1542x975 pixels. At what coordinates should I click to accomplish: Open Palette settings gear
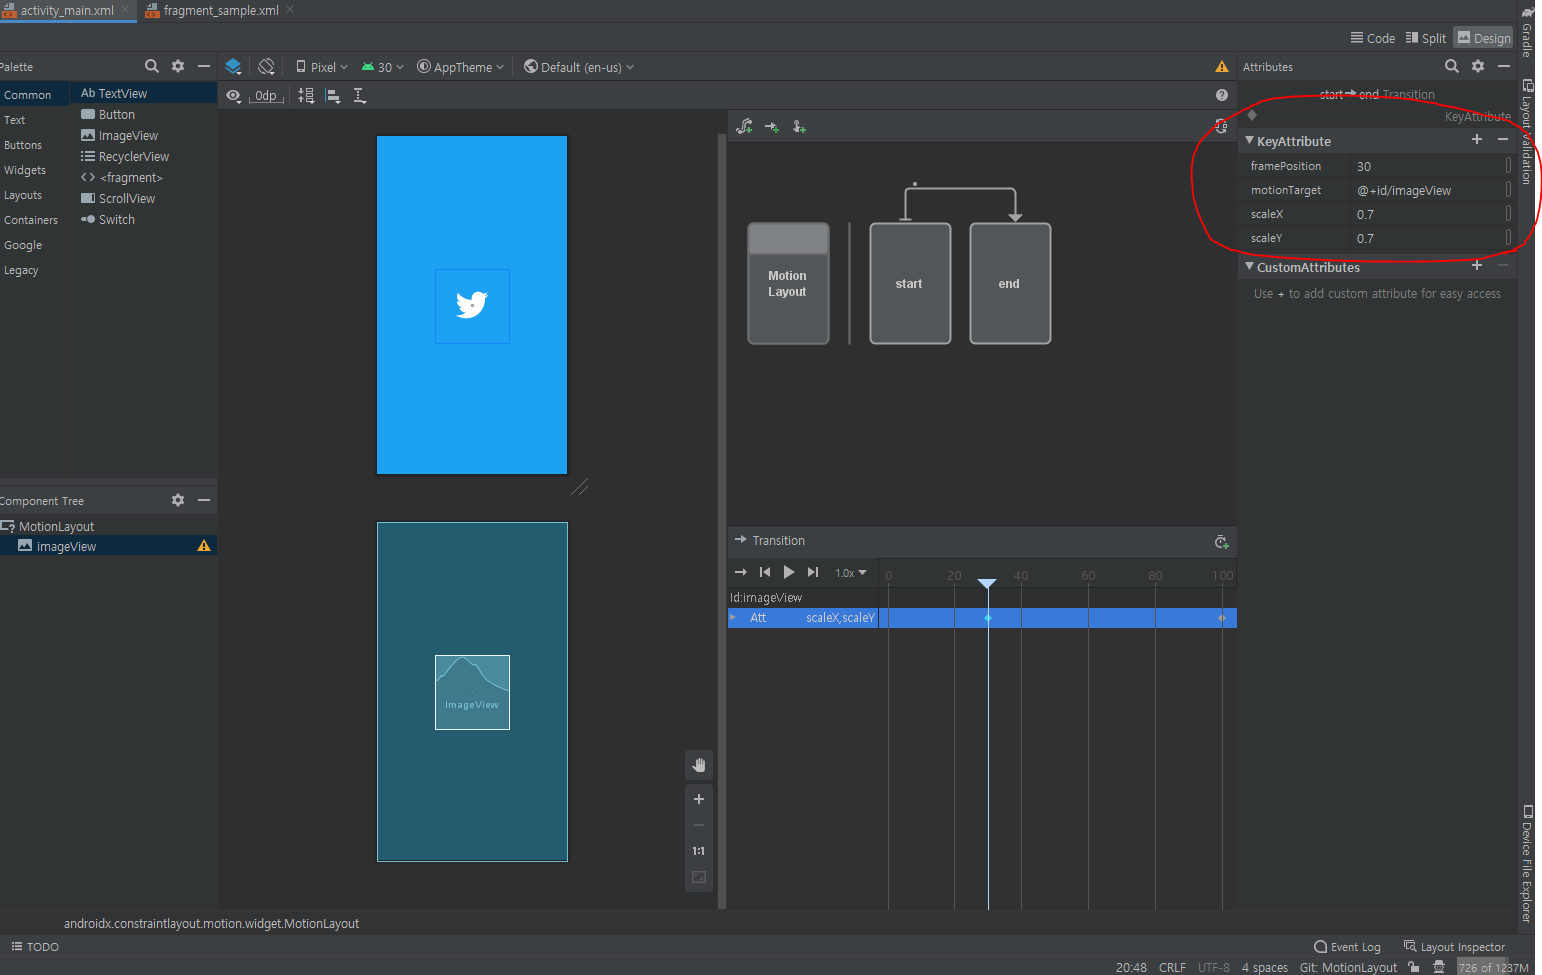coord(178,66)
